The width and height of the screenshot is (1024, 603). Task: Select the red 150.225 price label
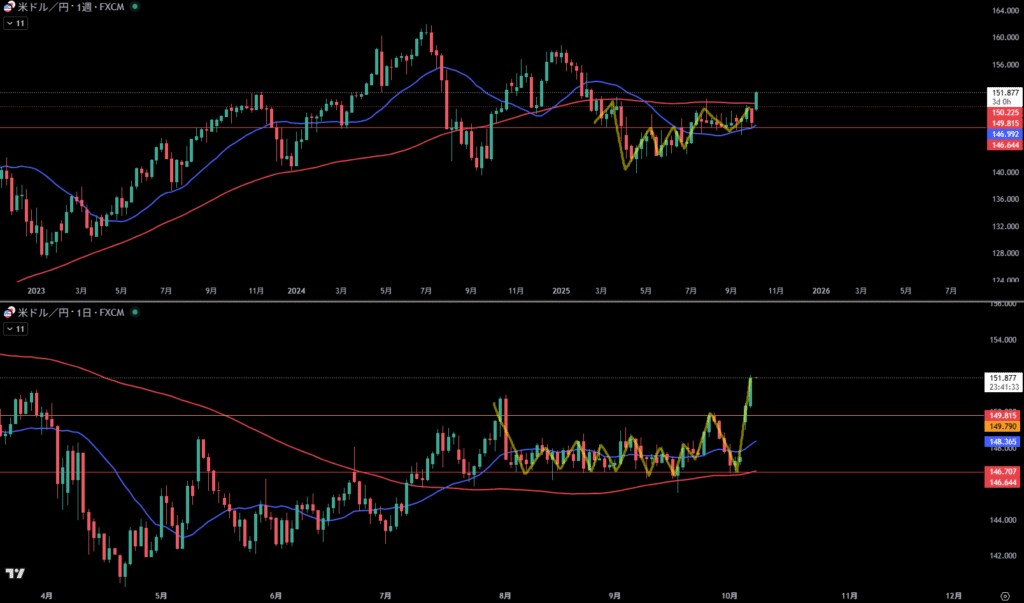1003,113
